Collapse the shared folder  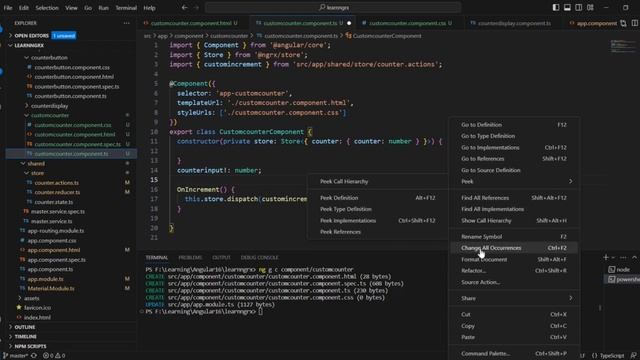click(36, 163)
